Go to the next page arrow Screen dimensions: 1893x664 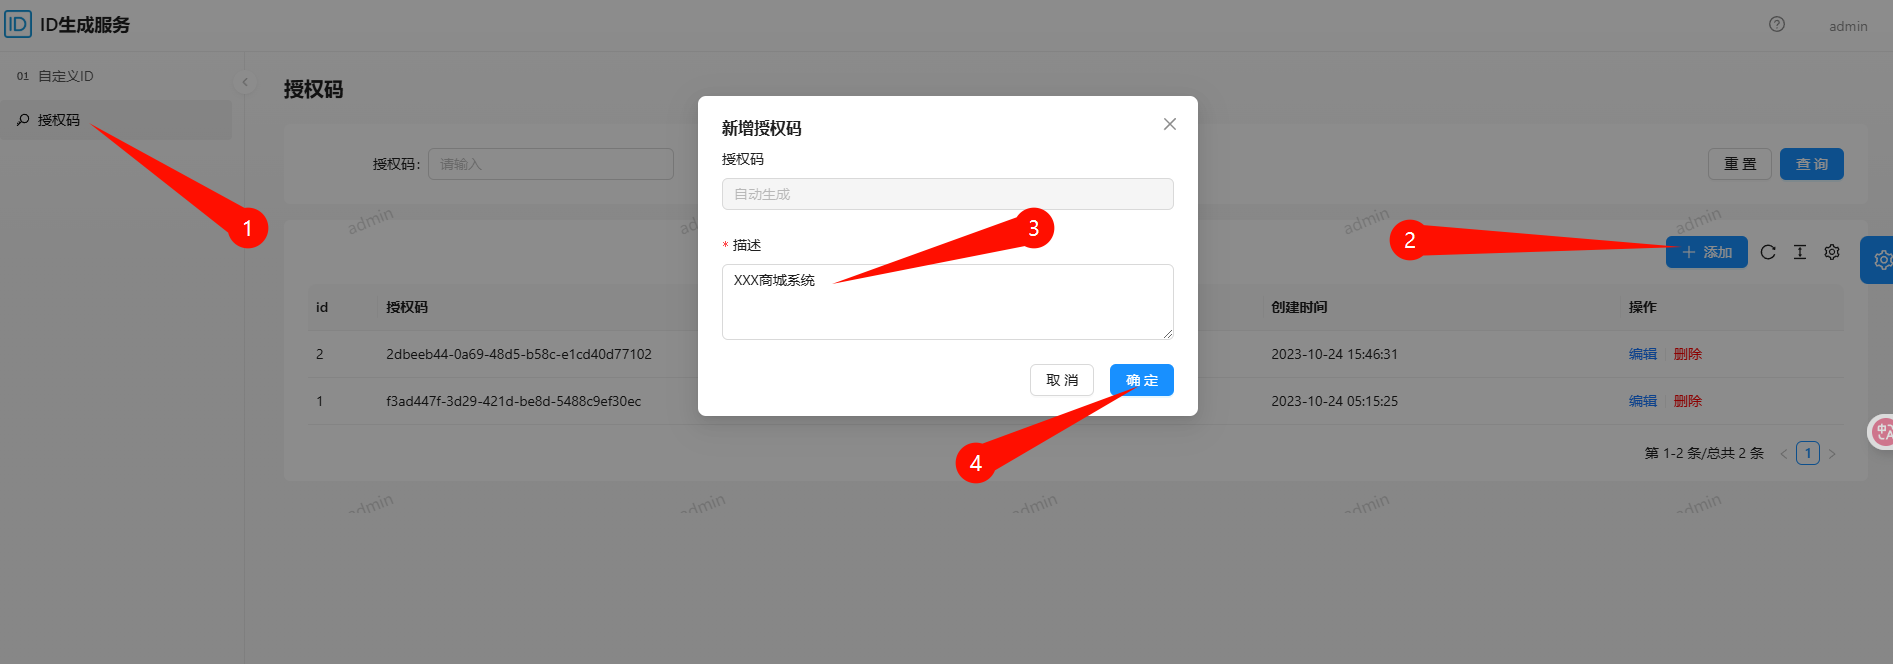tap(1832, 454)
